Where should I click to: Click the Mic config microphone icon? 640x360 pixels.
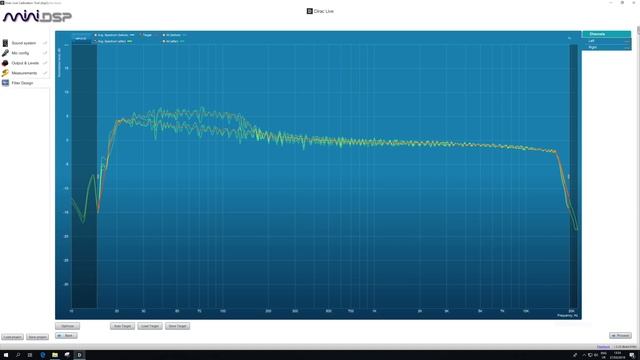(5, 53)
